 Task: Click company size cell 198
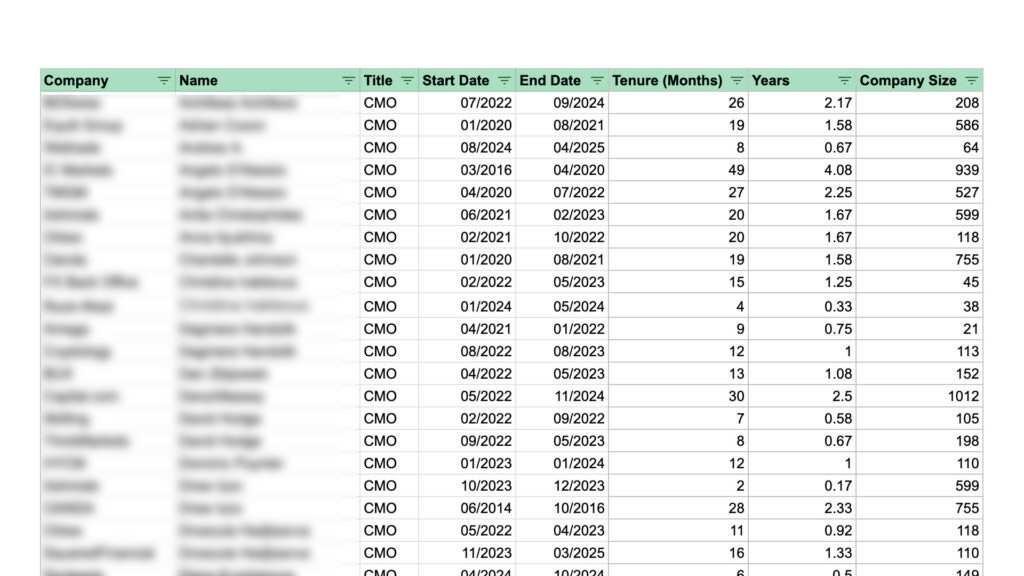click(920, 441)
